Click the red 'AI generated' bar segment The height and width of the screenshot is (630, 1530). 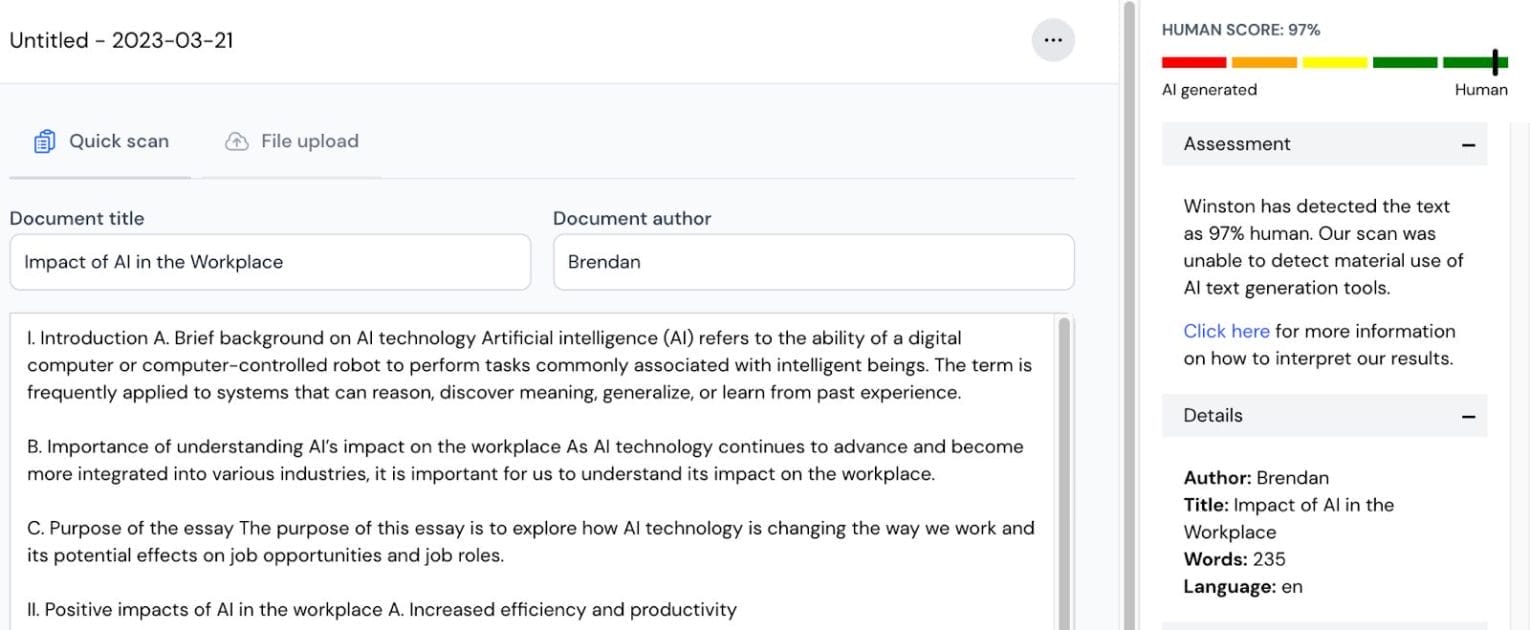[x=1193, y=62]
